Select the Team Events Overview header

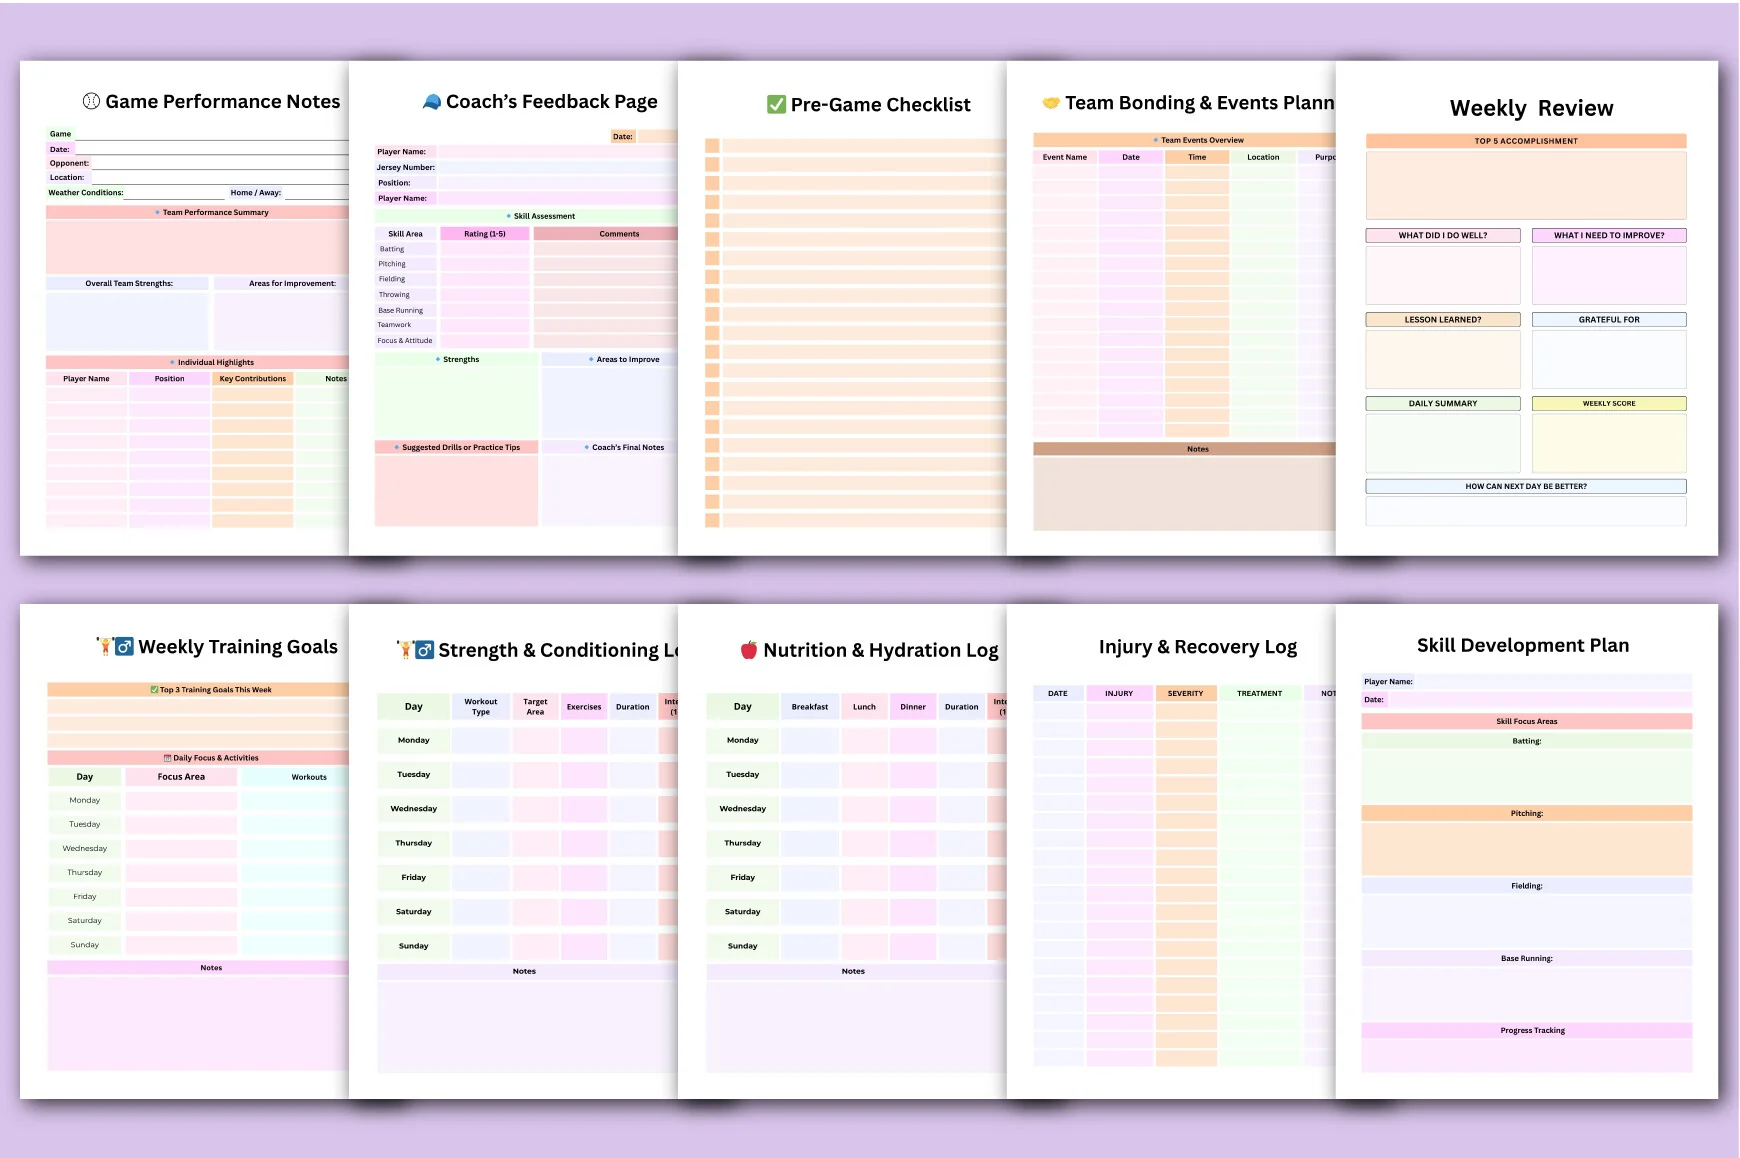pyautogui.click(x=1184, y=140)
